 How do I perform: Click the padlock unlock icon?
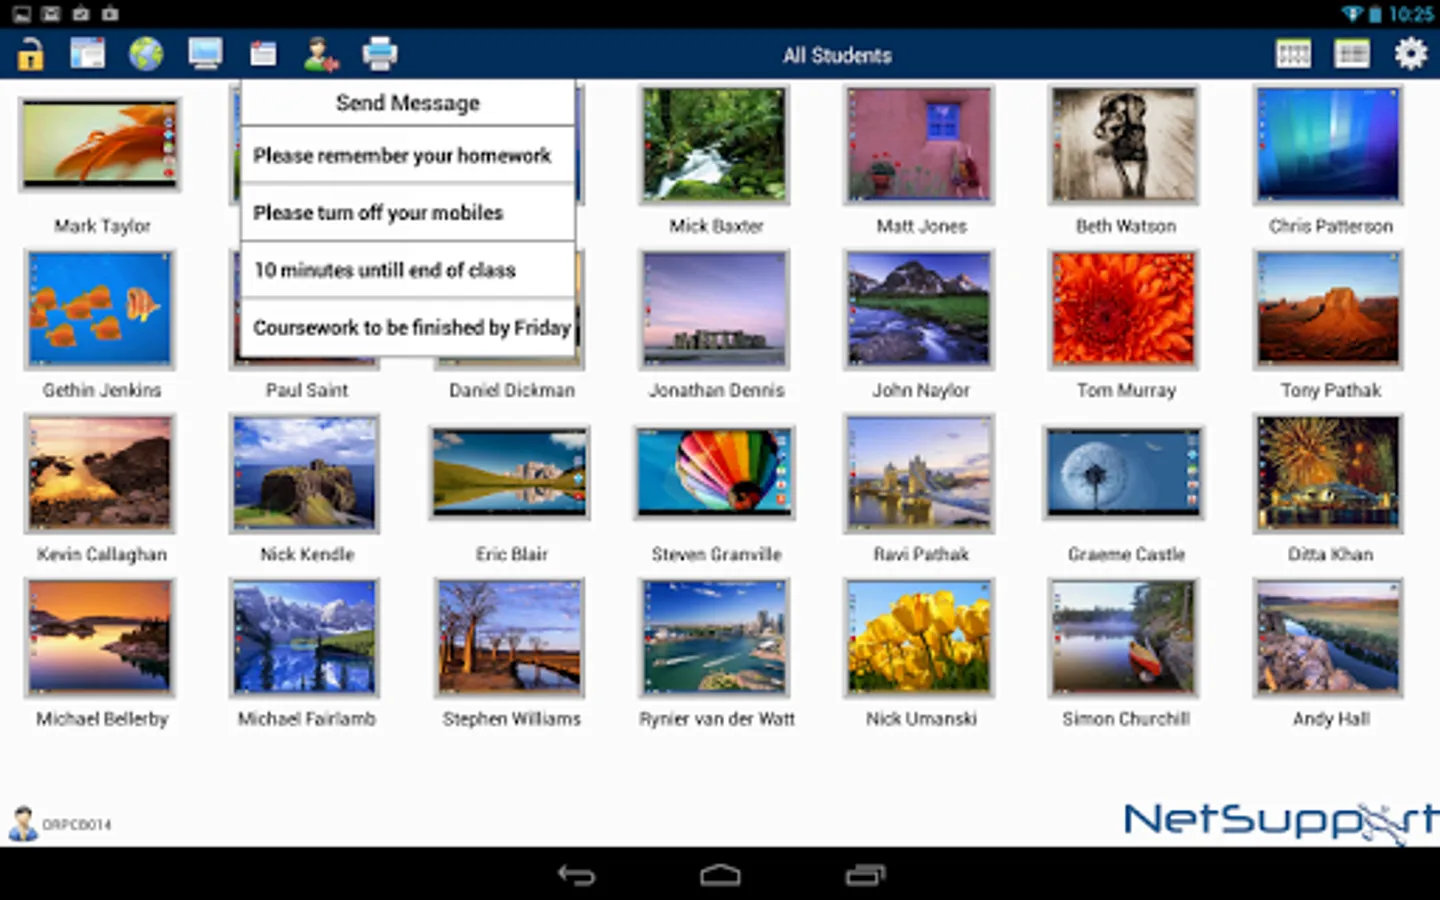[30, 54]
